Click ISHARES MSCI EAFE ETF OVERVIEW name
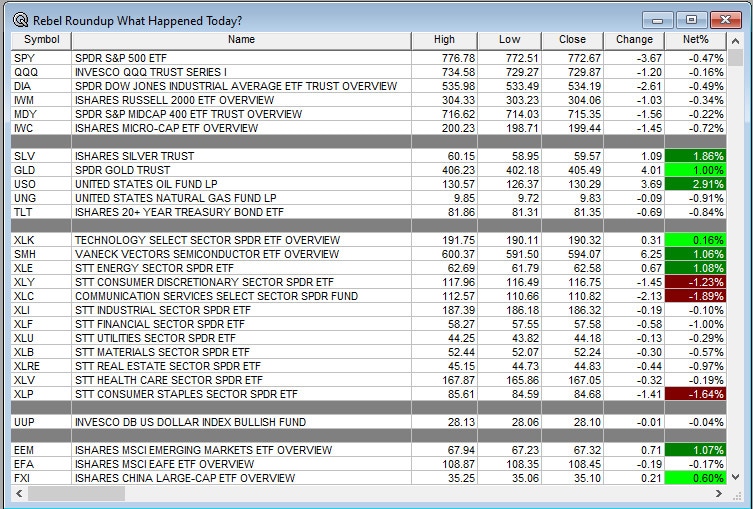 pos(241,464)
